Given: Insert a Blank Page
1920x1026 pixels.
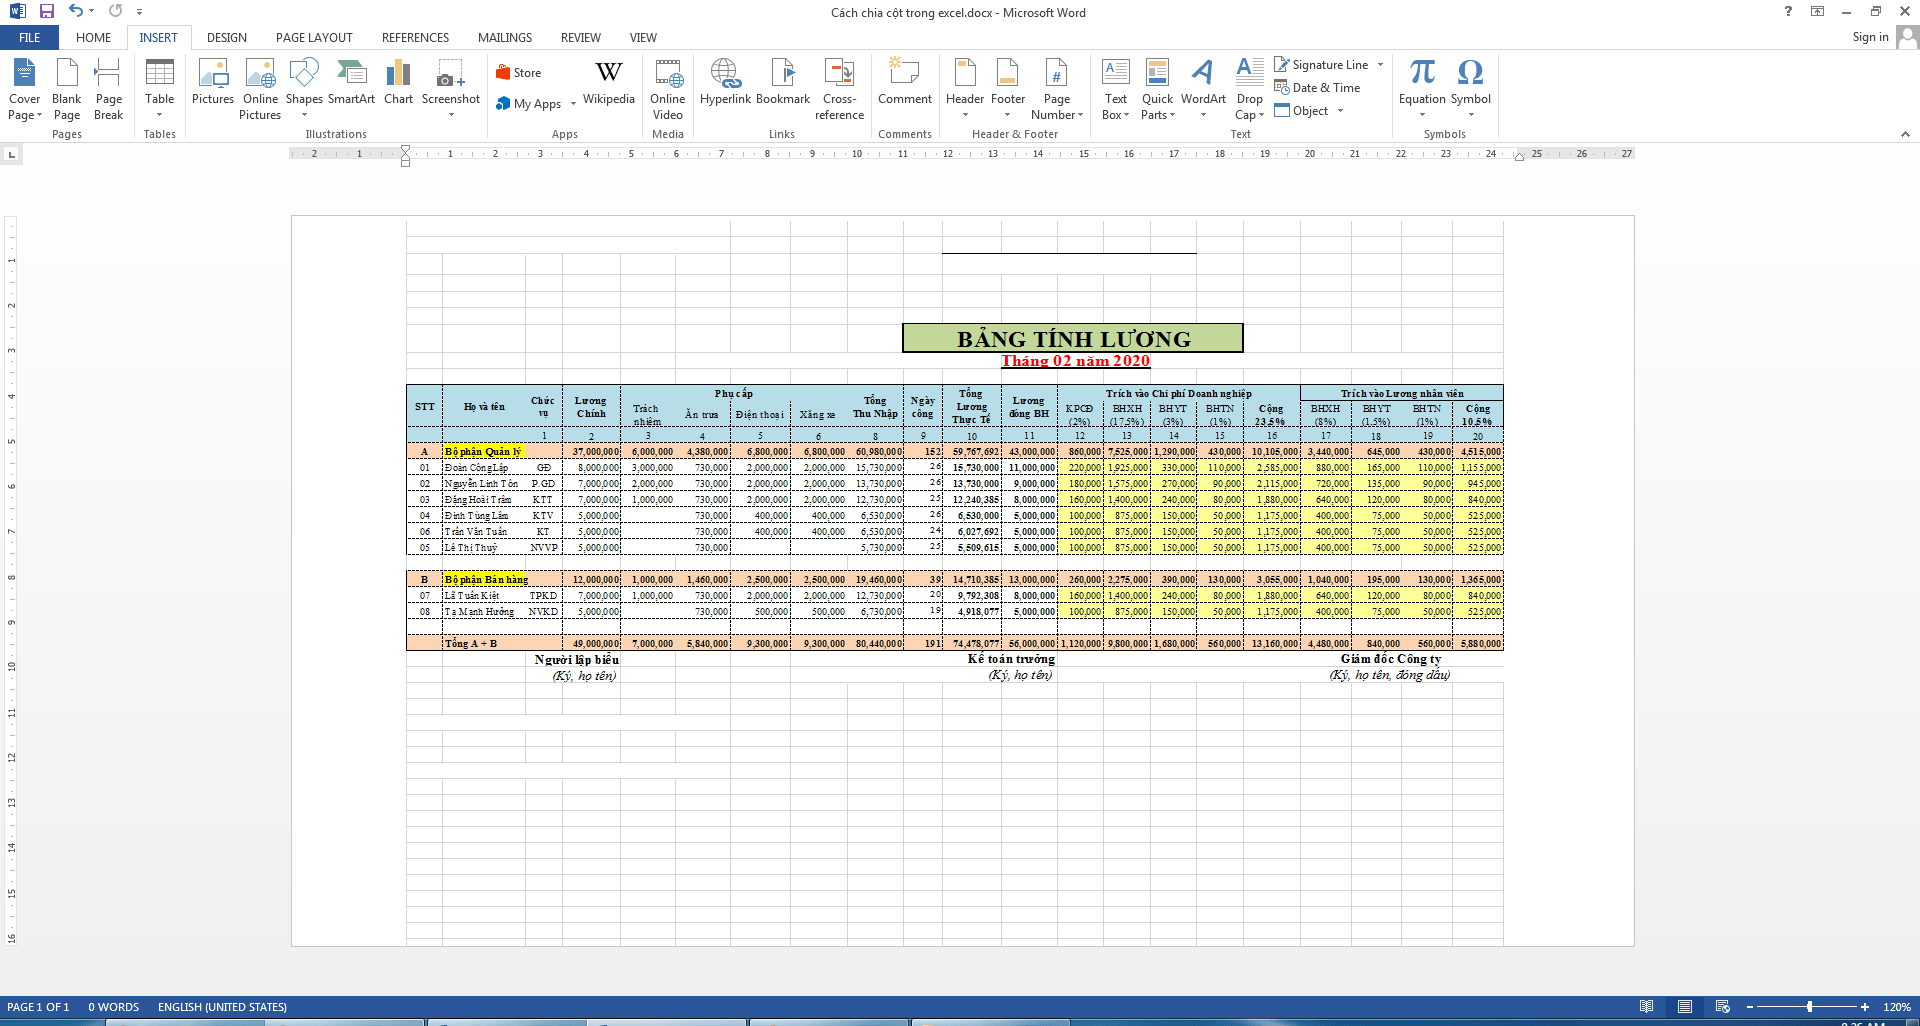Looking at the screenshot, I should point(67,89).
